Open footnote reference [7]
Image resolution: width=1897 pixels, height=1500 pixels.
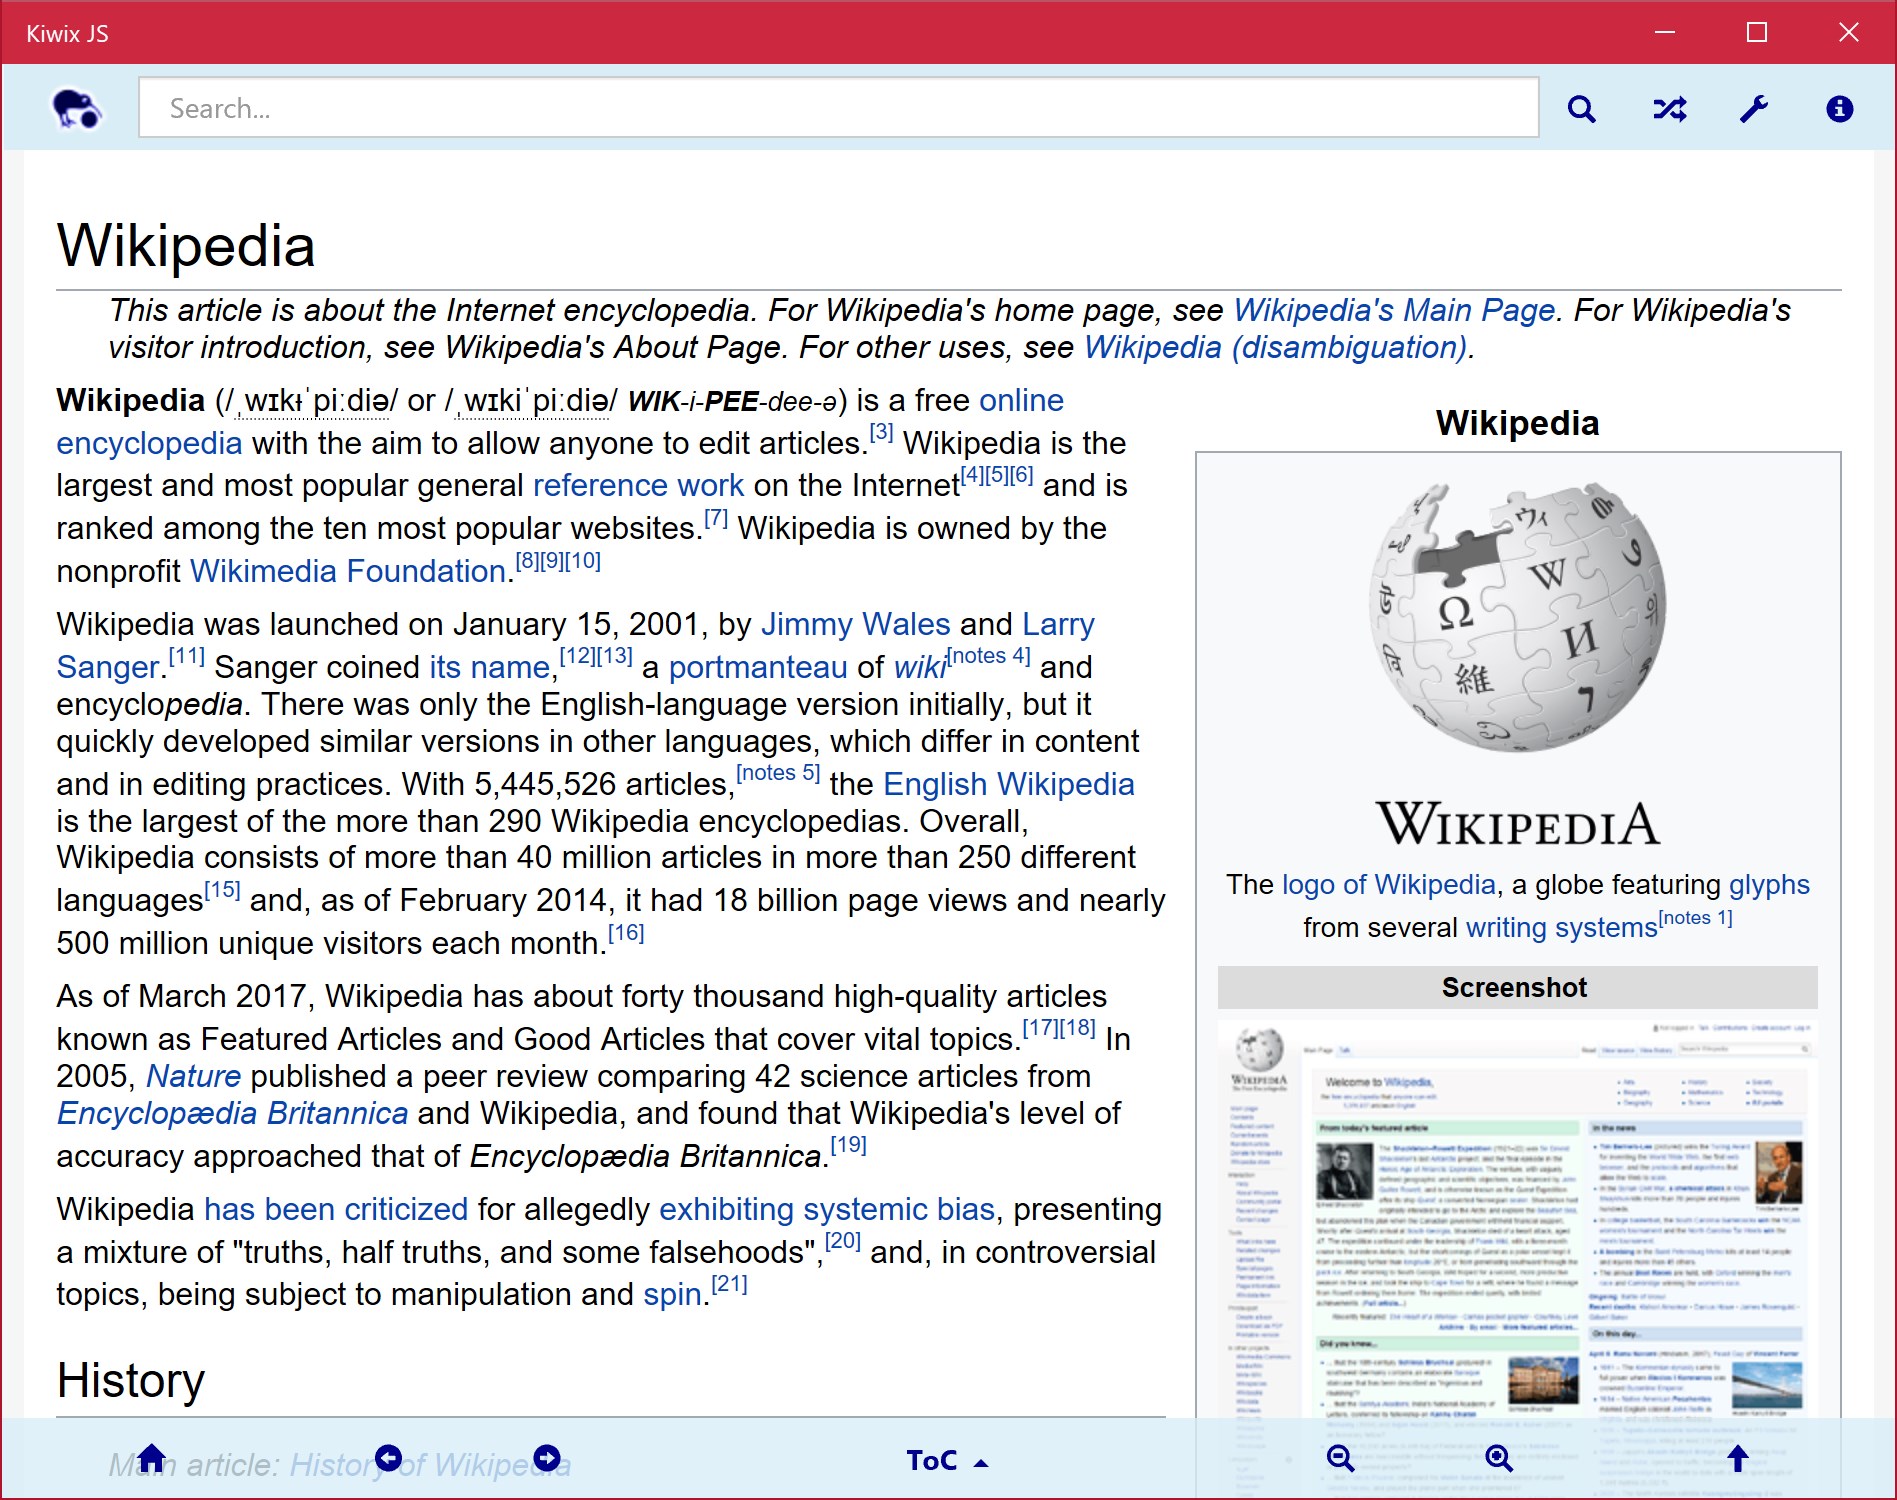[x=715, y=518]
